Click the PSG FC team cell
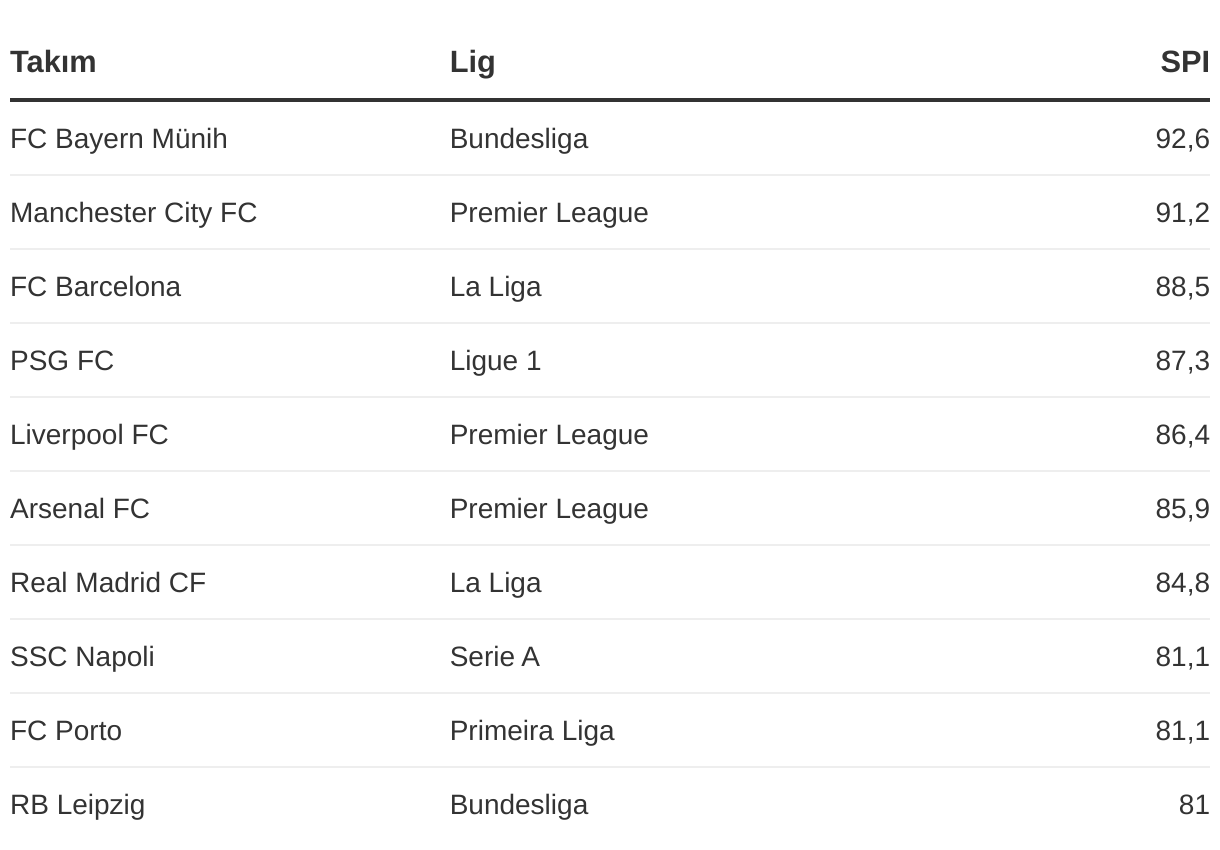This screenshot has width=1220, height=850. (62, 361)
